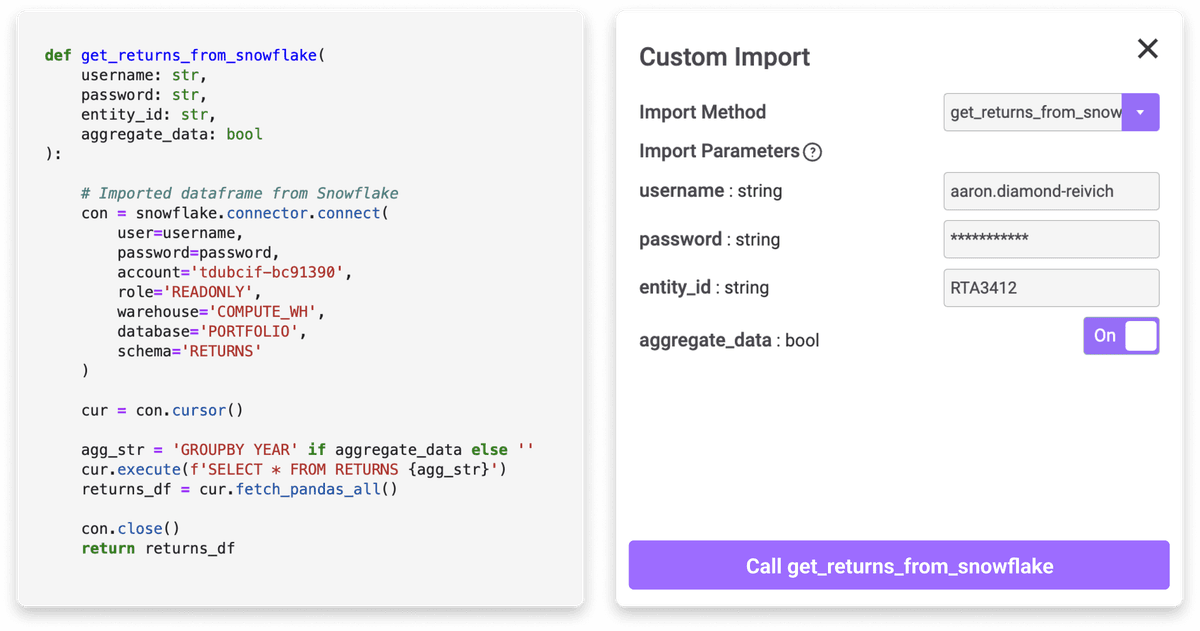
Task: Click the entity_id field showing RTA3412
Action: (x=1051, y=288)
